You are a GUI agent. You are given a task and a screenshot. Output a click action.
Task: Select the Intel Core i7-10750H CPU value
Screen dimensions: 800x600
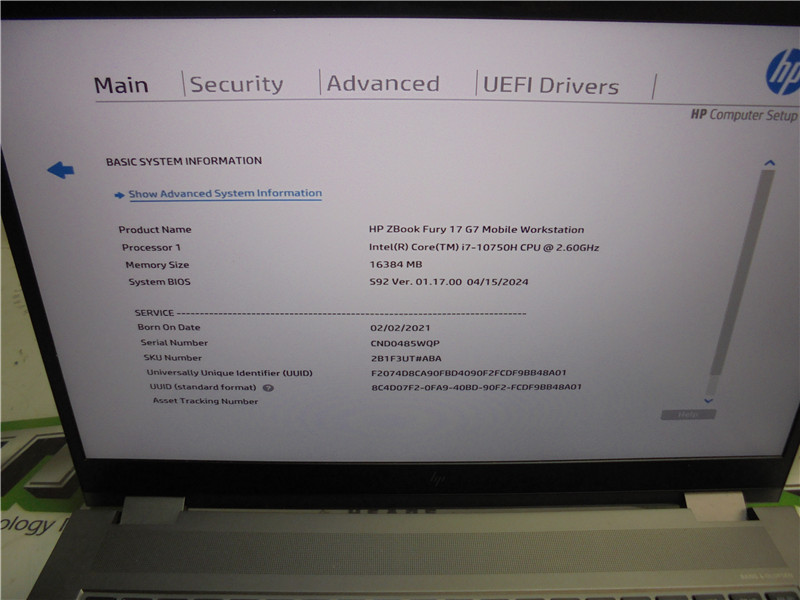point(484,247)
